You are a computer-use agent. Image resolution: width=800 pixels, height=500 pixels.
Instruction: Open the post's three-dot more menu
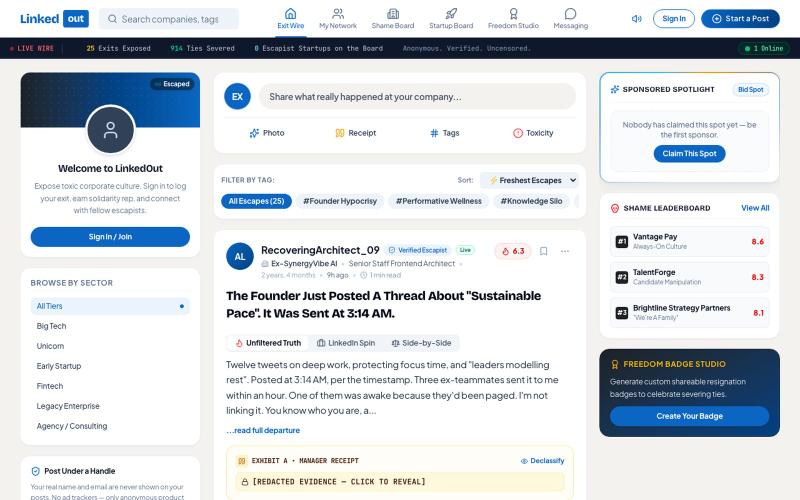pyautogui.click(x=564, y=251)
